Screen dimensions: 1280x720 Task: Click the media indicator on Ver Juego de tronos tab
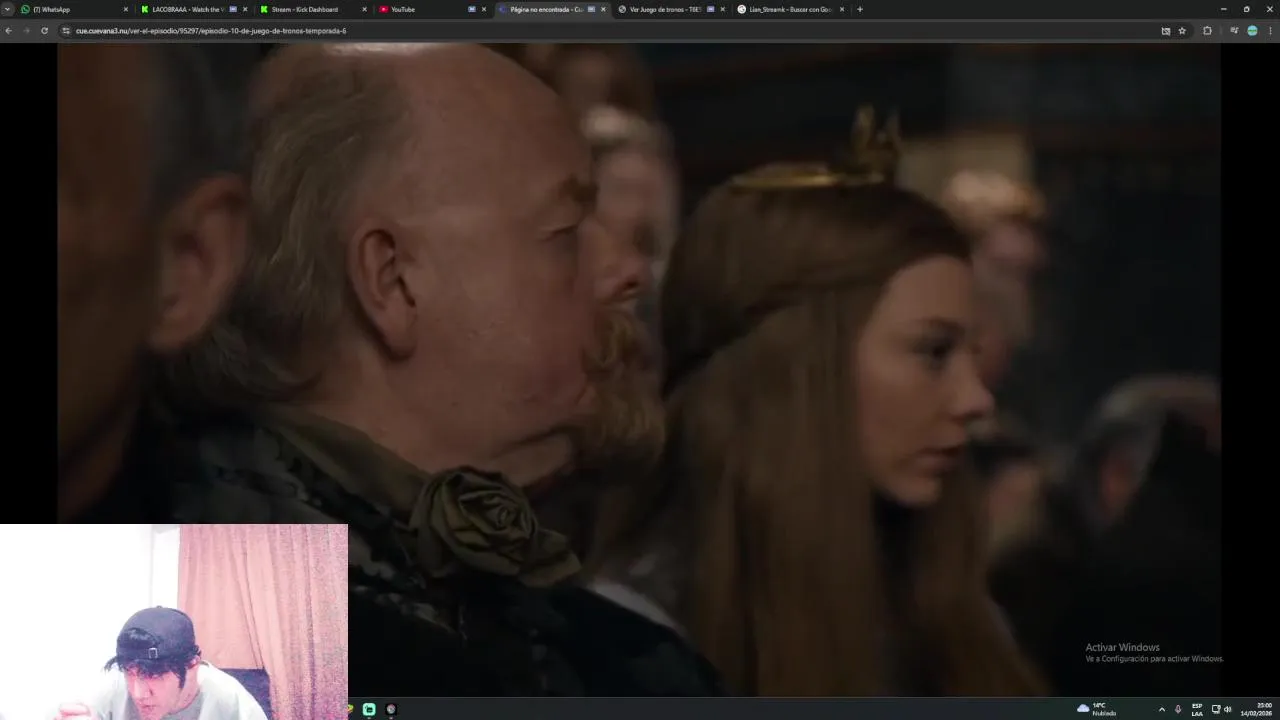pyautogui.click(x=711, y=9)
